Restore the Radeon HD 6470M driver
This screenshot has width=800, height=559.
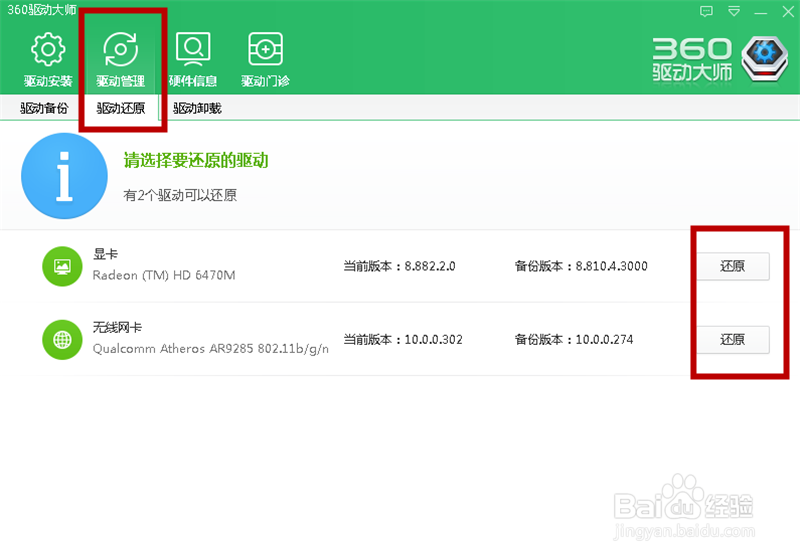click(x=733, y=266)
